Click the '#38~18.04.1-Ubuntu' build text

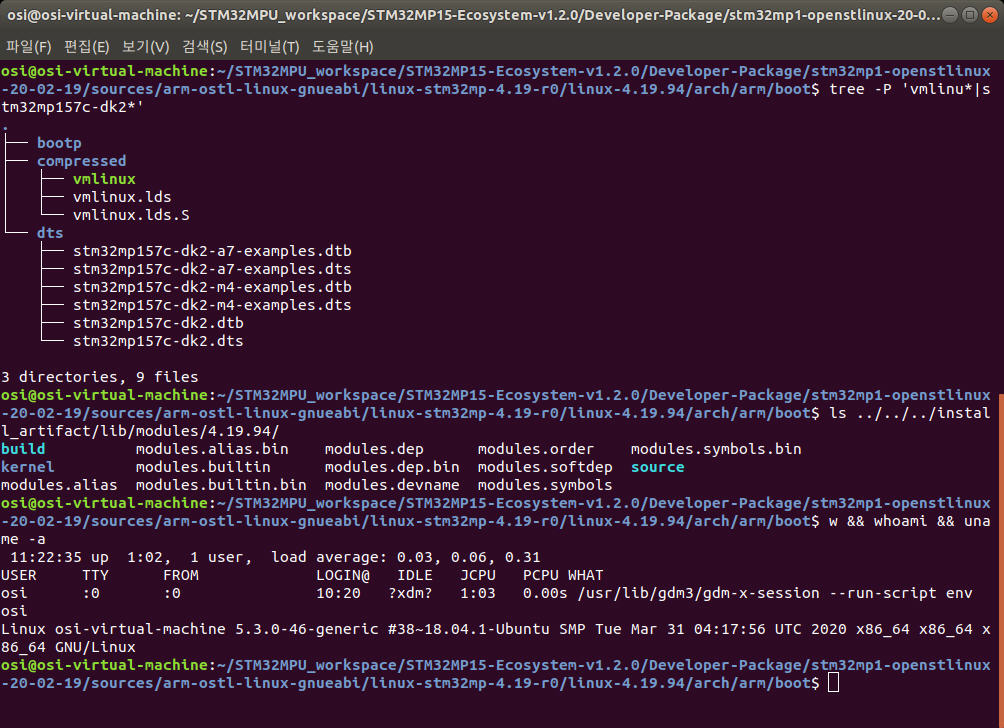(469, 629)
